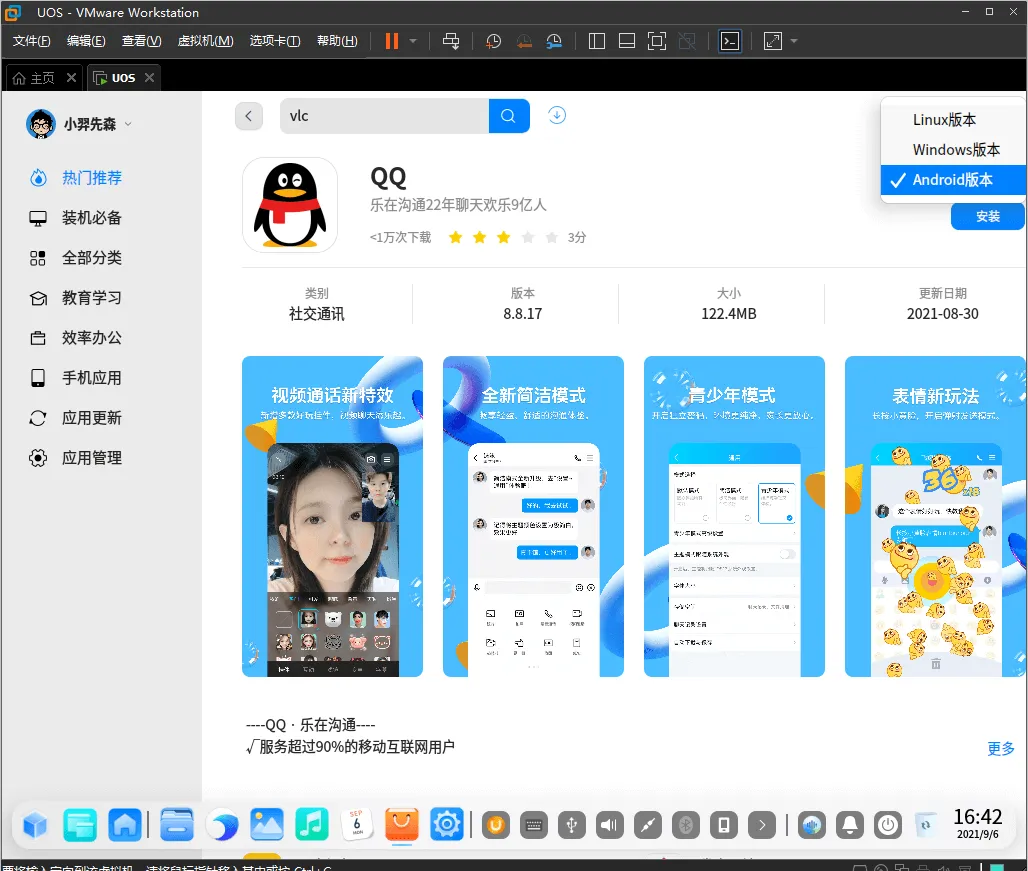The image size is (1028, 871).
Task: Click the app store bag dock icon
Action: 402,825
